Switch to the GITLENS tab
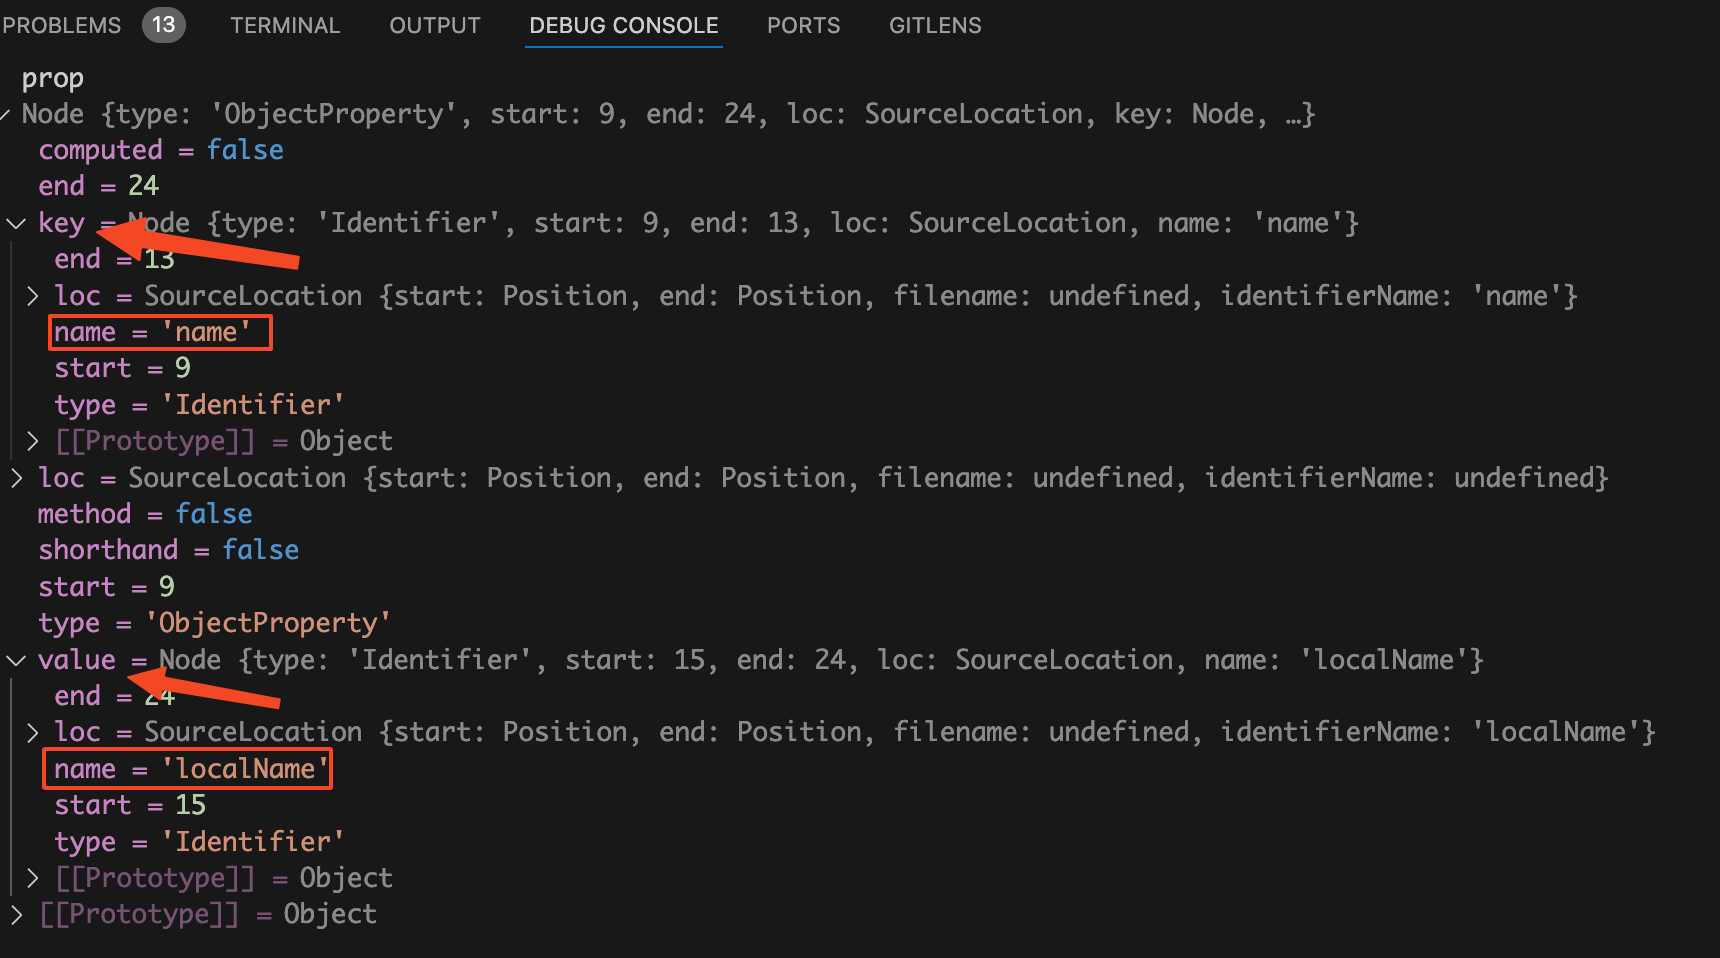Image resolution: width=1720 pixels, height=958 pixels. click(935, 26)
